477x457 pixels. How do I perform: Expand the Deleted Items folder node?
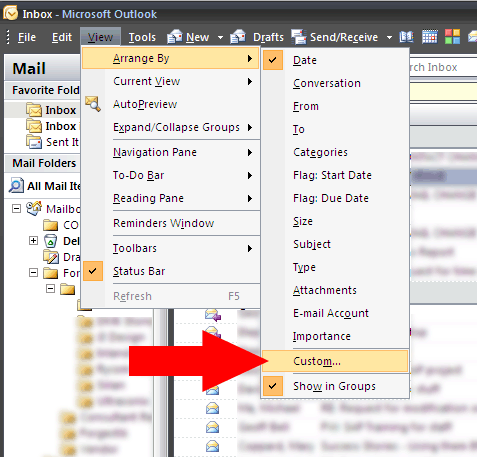tap(33, 241)
